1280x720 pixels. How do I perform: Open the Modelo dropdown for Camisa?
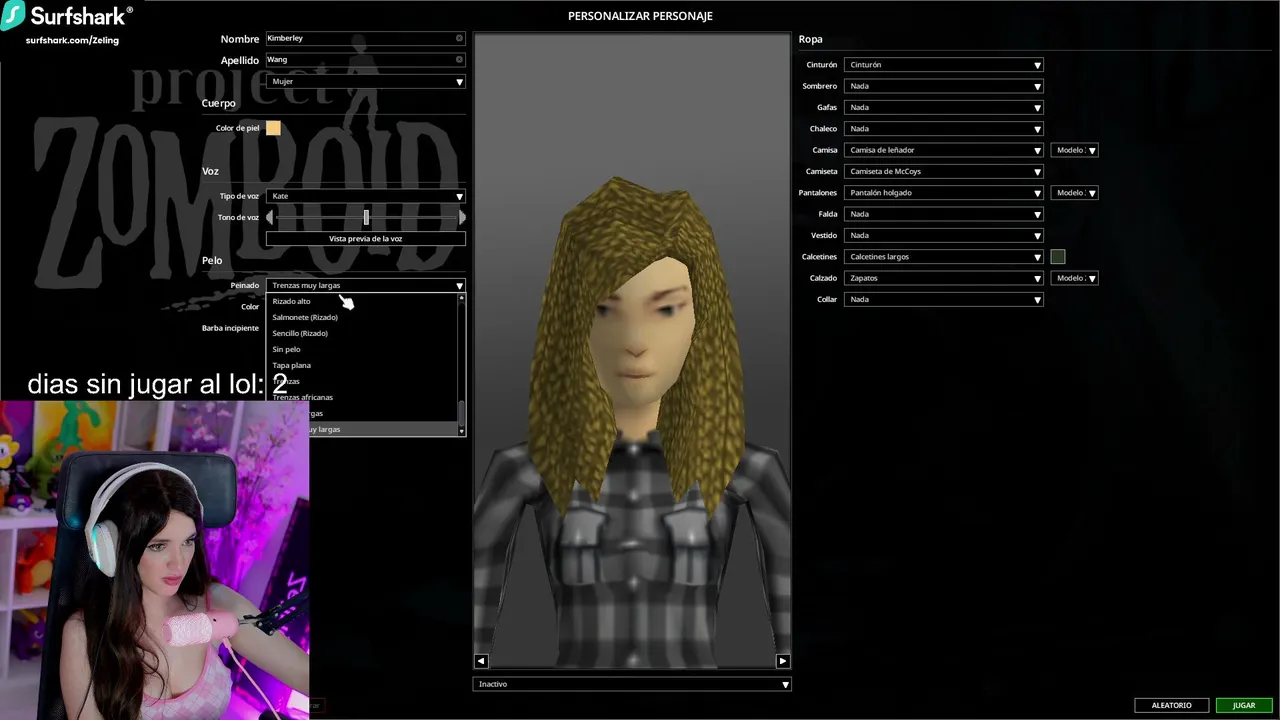[1075, 150]
